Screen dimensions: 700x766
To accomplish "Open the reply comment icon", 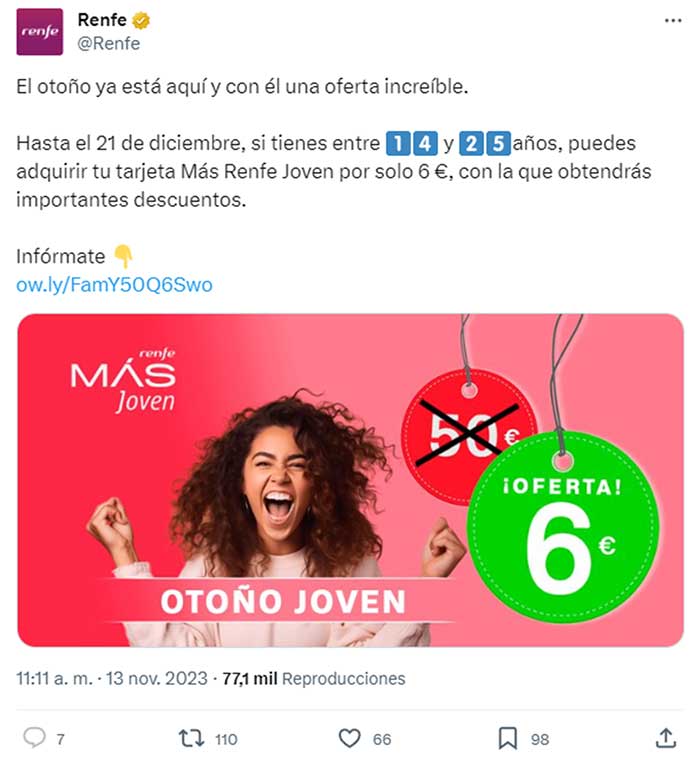I will pos(34,738).
